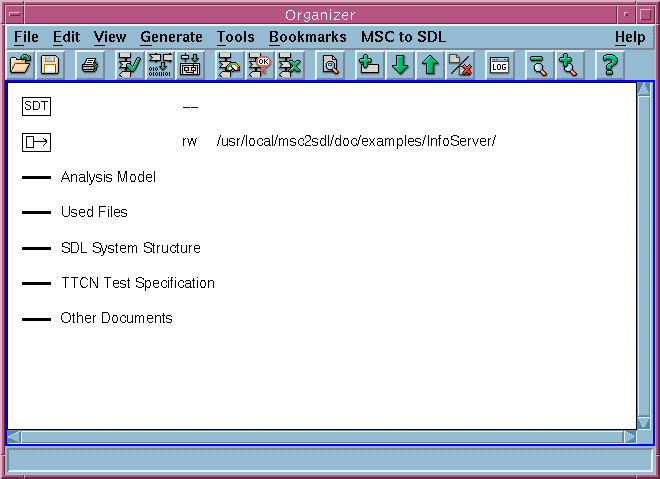Open the MSC to SDL menu
Screen dimensions: 660x479
coord(403,37)
